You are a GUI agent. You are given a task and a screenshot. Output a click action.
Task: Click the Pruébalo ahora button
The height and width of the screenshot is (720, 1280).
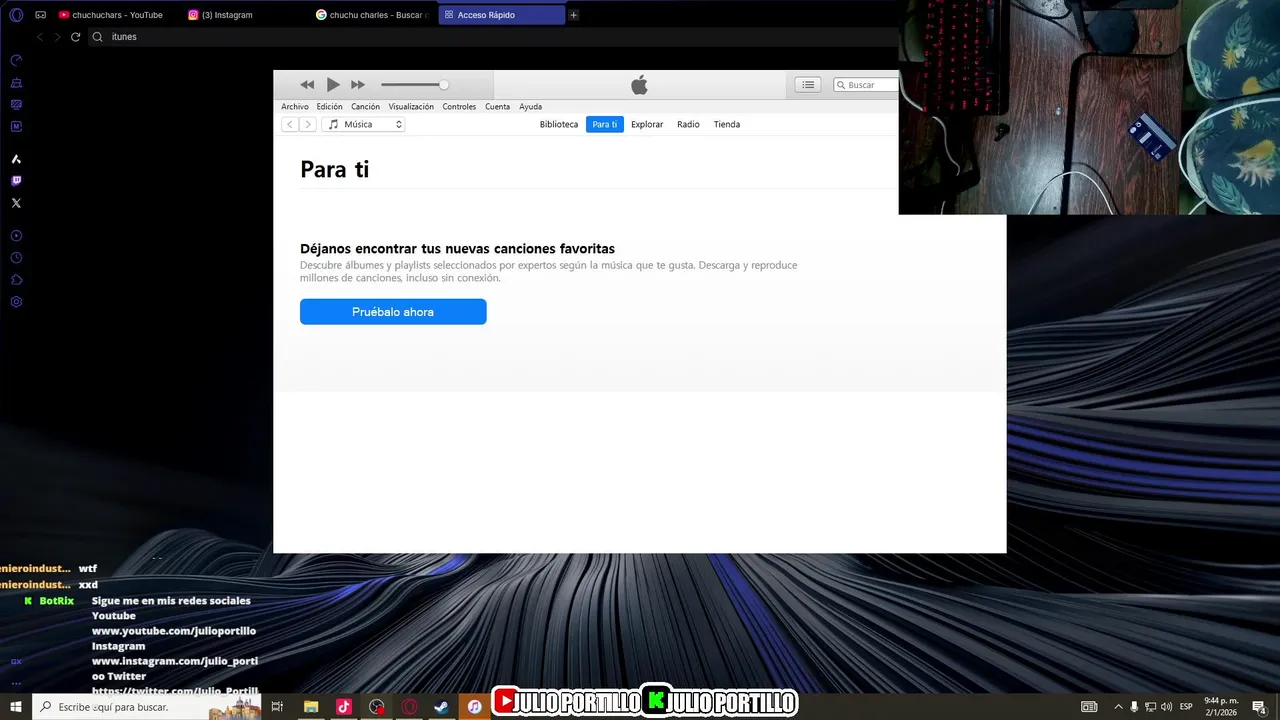[x=393, y=312]
